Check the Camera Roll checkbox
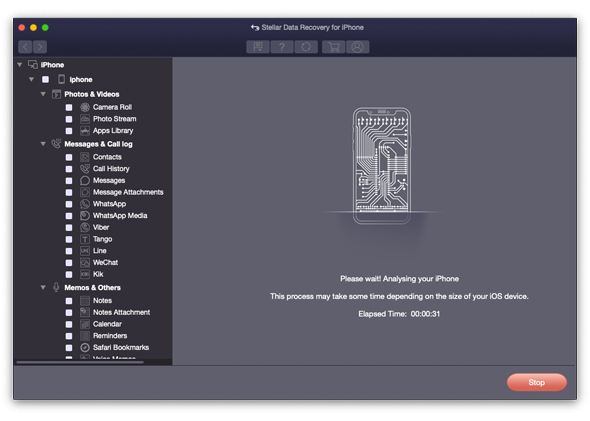Image resolution: width=590 pixels, height=421 pixels. pos(69,107)
